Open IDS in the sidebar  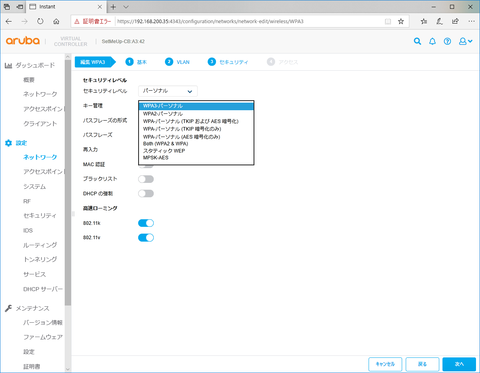[28, 231]
